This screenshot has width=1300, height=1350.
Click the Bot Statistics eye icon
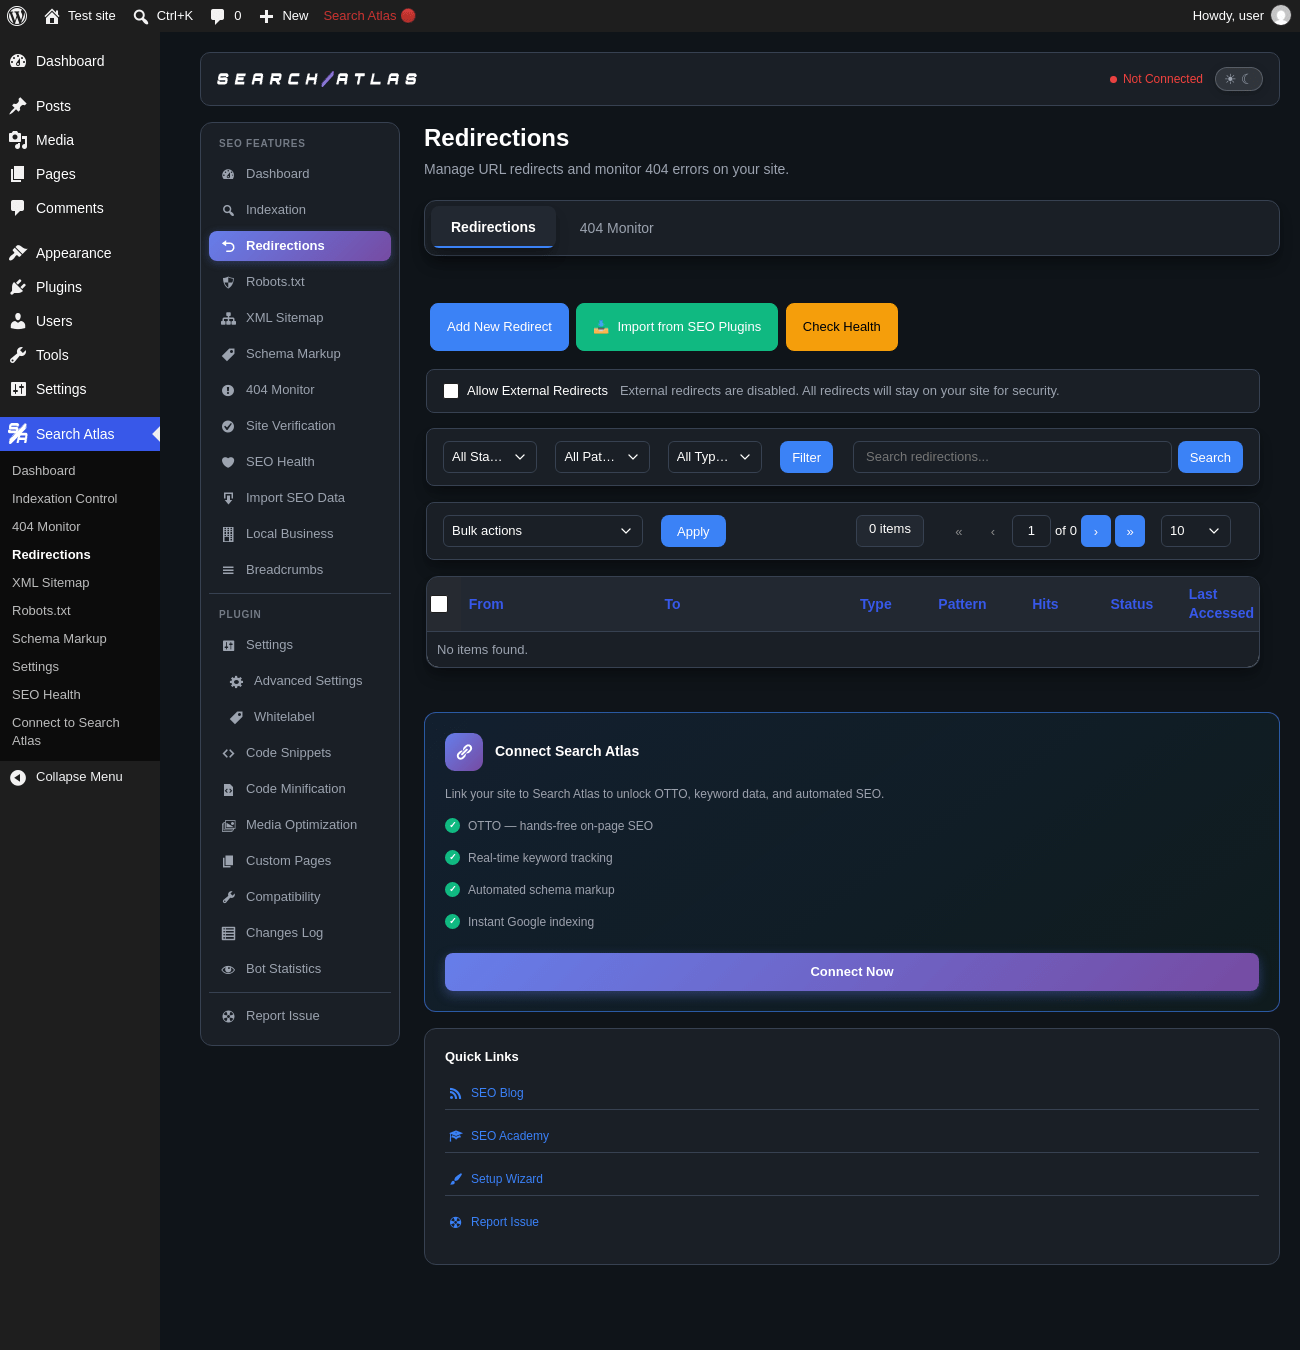click(x=228, y=969)
